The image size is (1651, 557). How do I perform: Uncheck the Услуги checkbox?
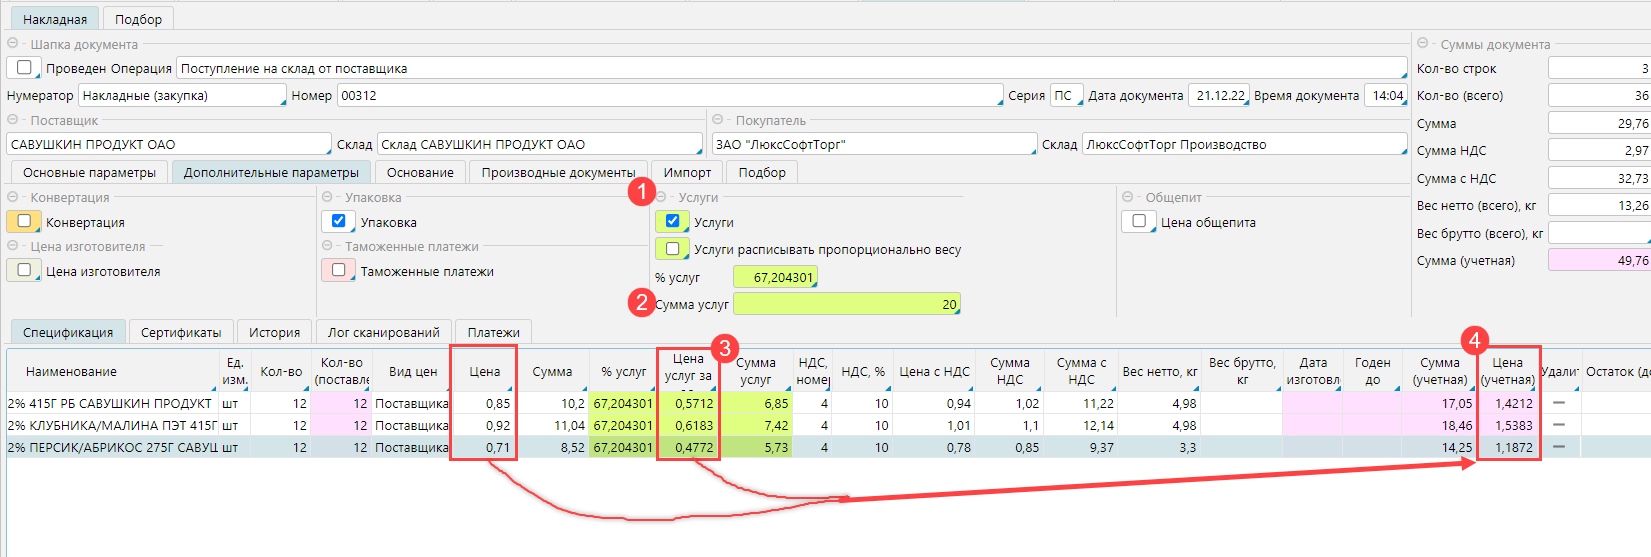click(672, 221)
